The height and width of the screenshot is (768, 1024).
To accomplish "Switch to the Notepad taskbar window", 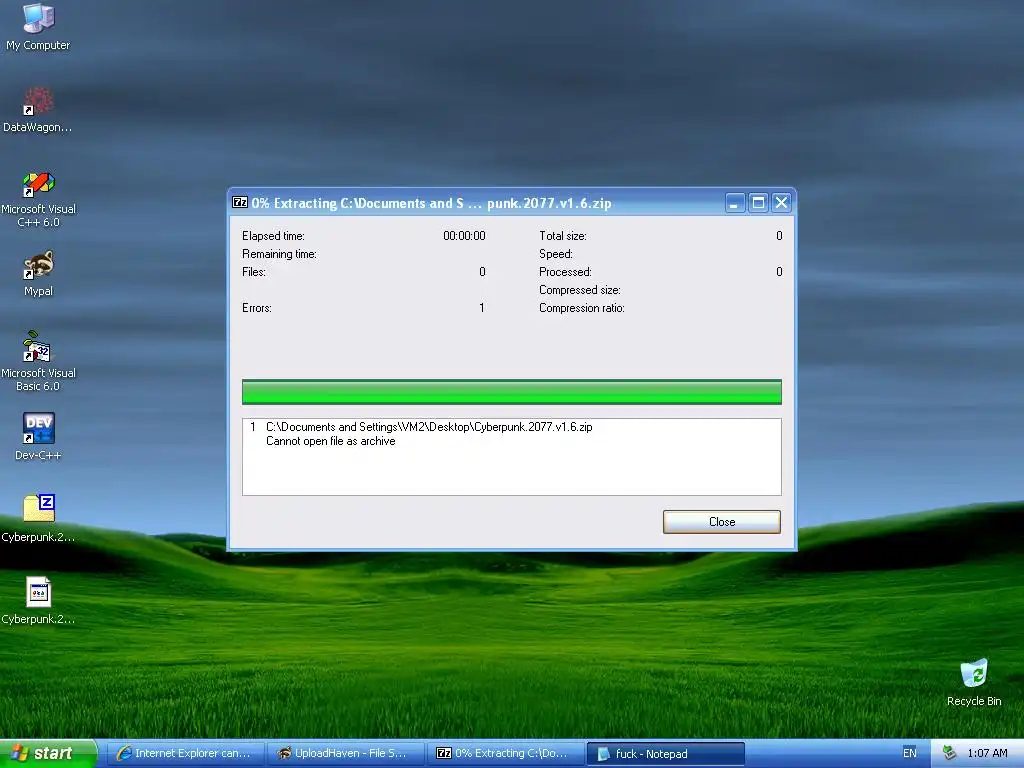I will (x=665, y=754).
